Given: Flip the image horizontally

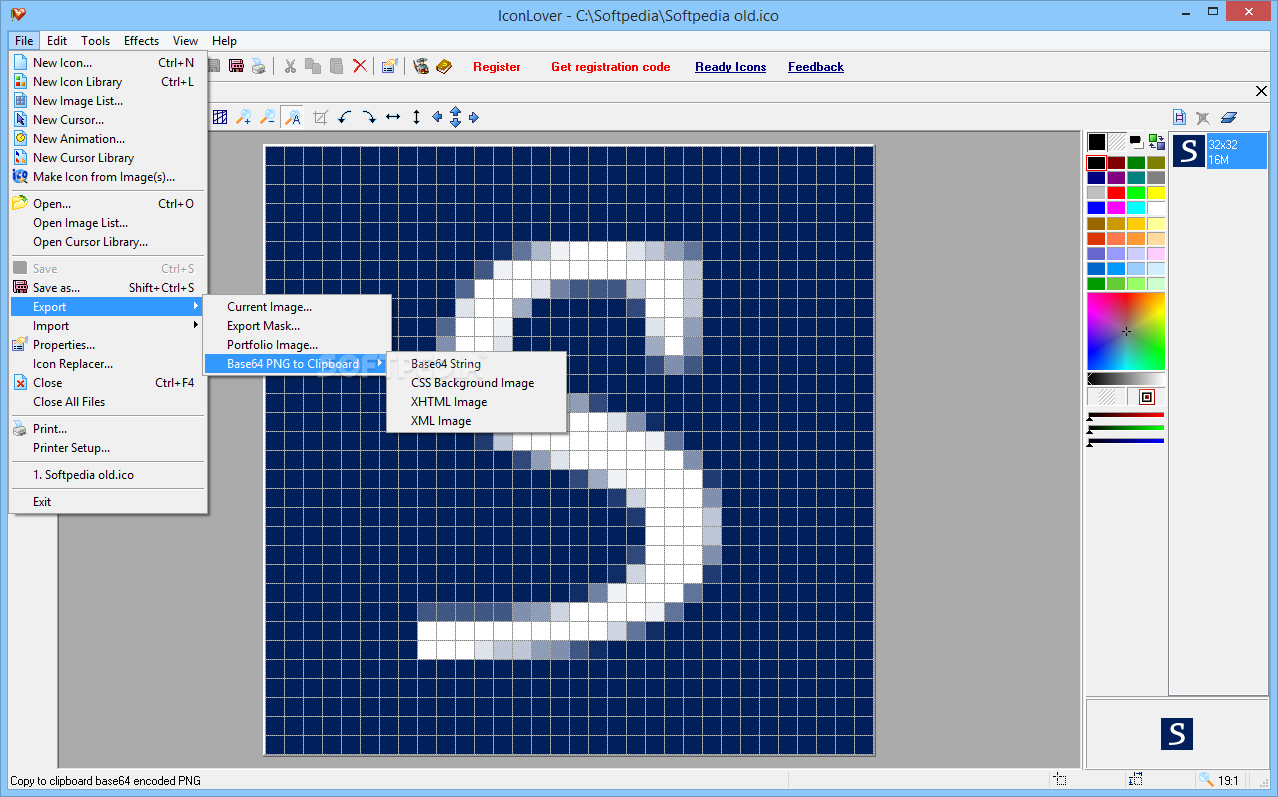Looking at the screenshot, I should click(x=393, y=117).
